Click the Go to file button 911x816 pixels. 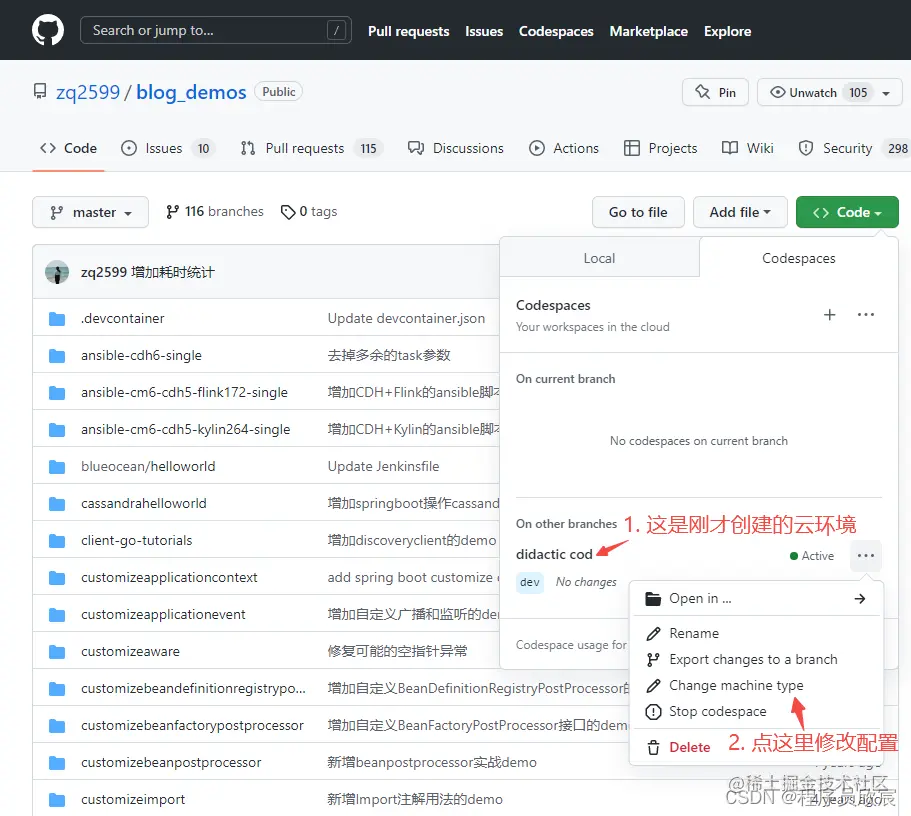click(x=638, y=212)
